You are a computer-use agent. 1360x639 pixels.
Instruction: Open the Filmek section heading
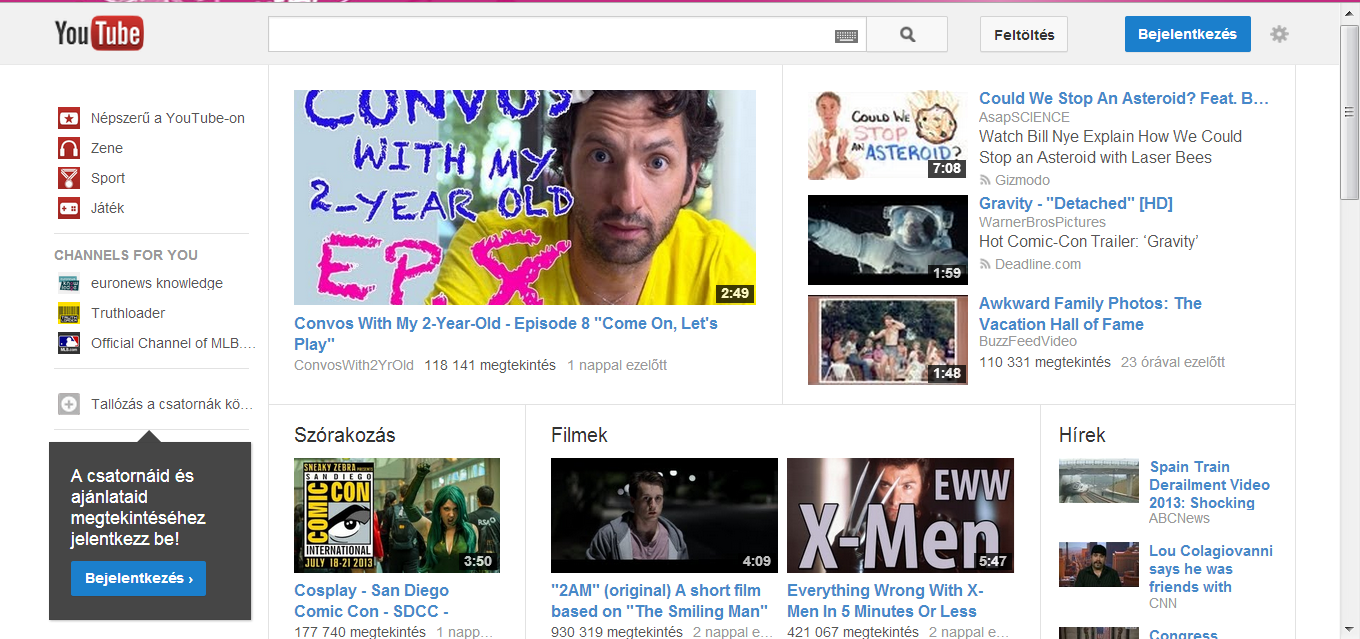tap(579, 435)
